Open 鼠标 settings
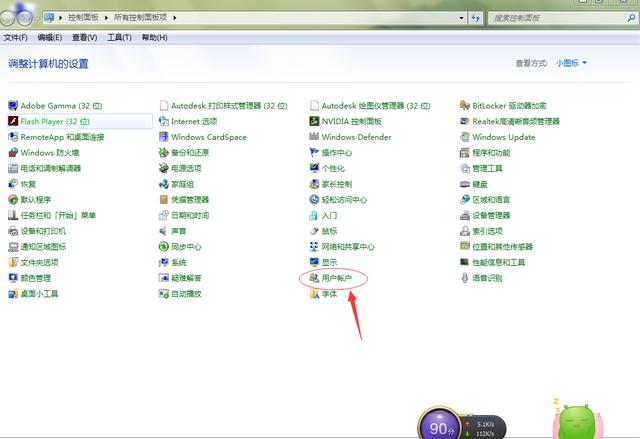Image resolution: width=640 pixels, height=439 pixels. click(323, 231)
